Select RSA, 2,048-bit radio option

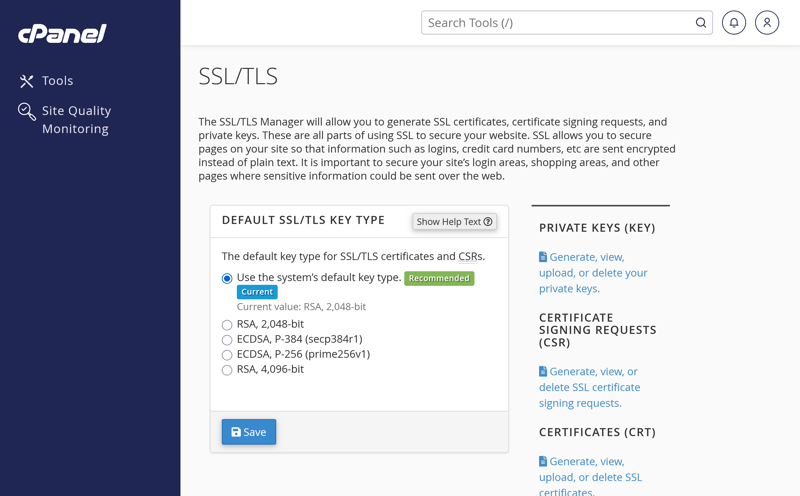click(x=227, y=325)
